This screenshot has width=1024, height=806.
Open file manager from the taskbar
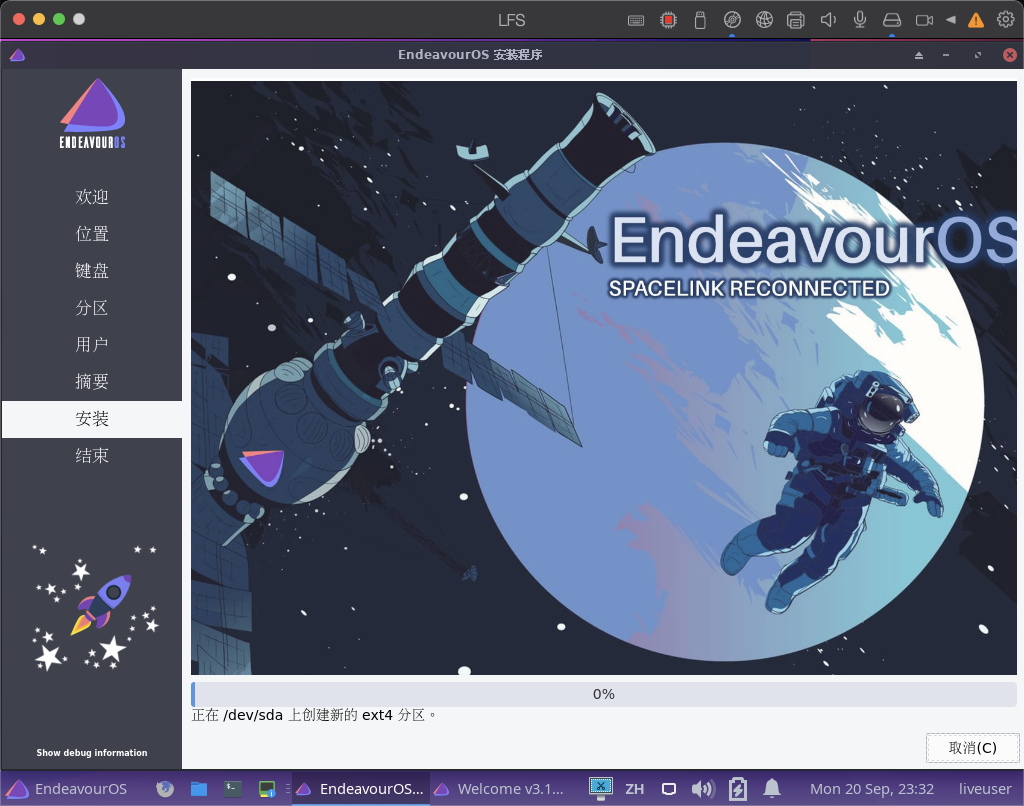(x=199, y=789)
